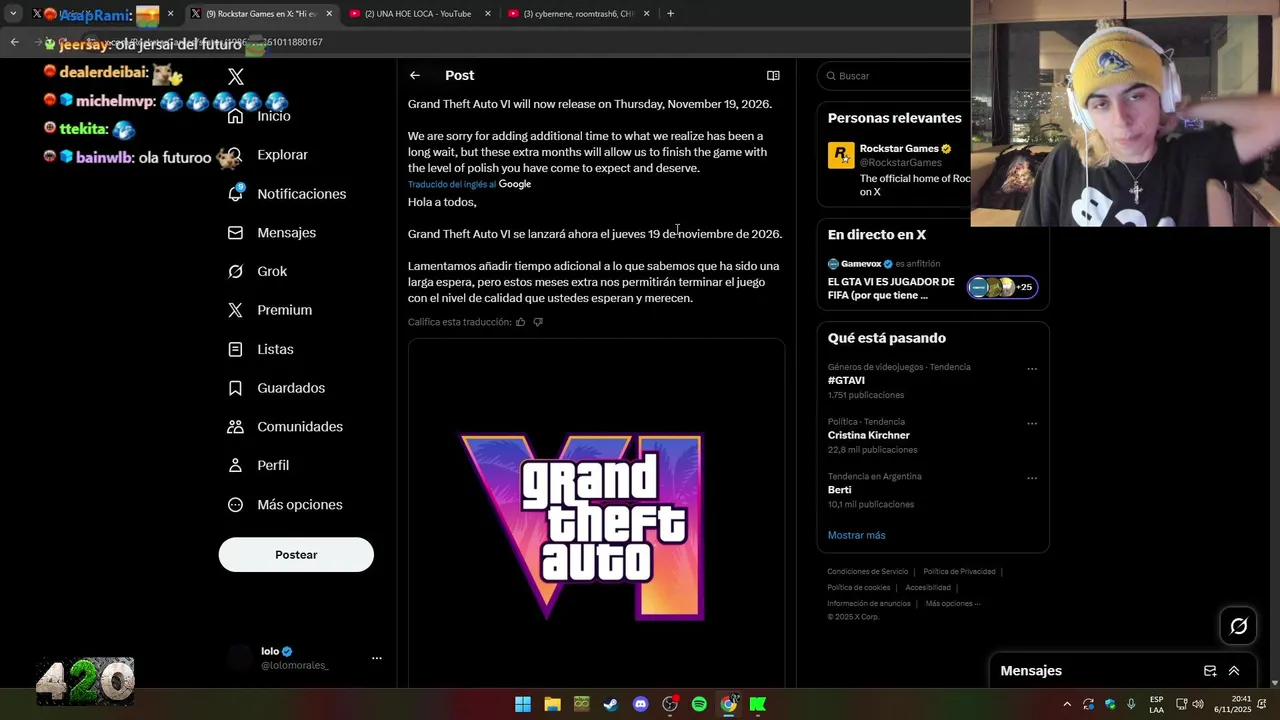Click the Guardados bookmark icon

235,388
